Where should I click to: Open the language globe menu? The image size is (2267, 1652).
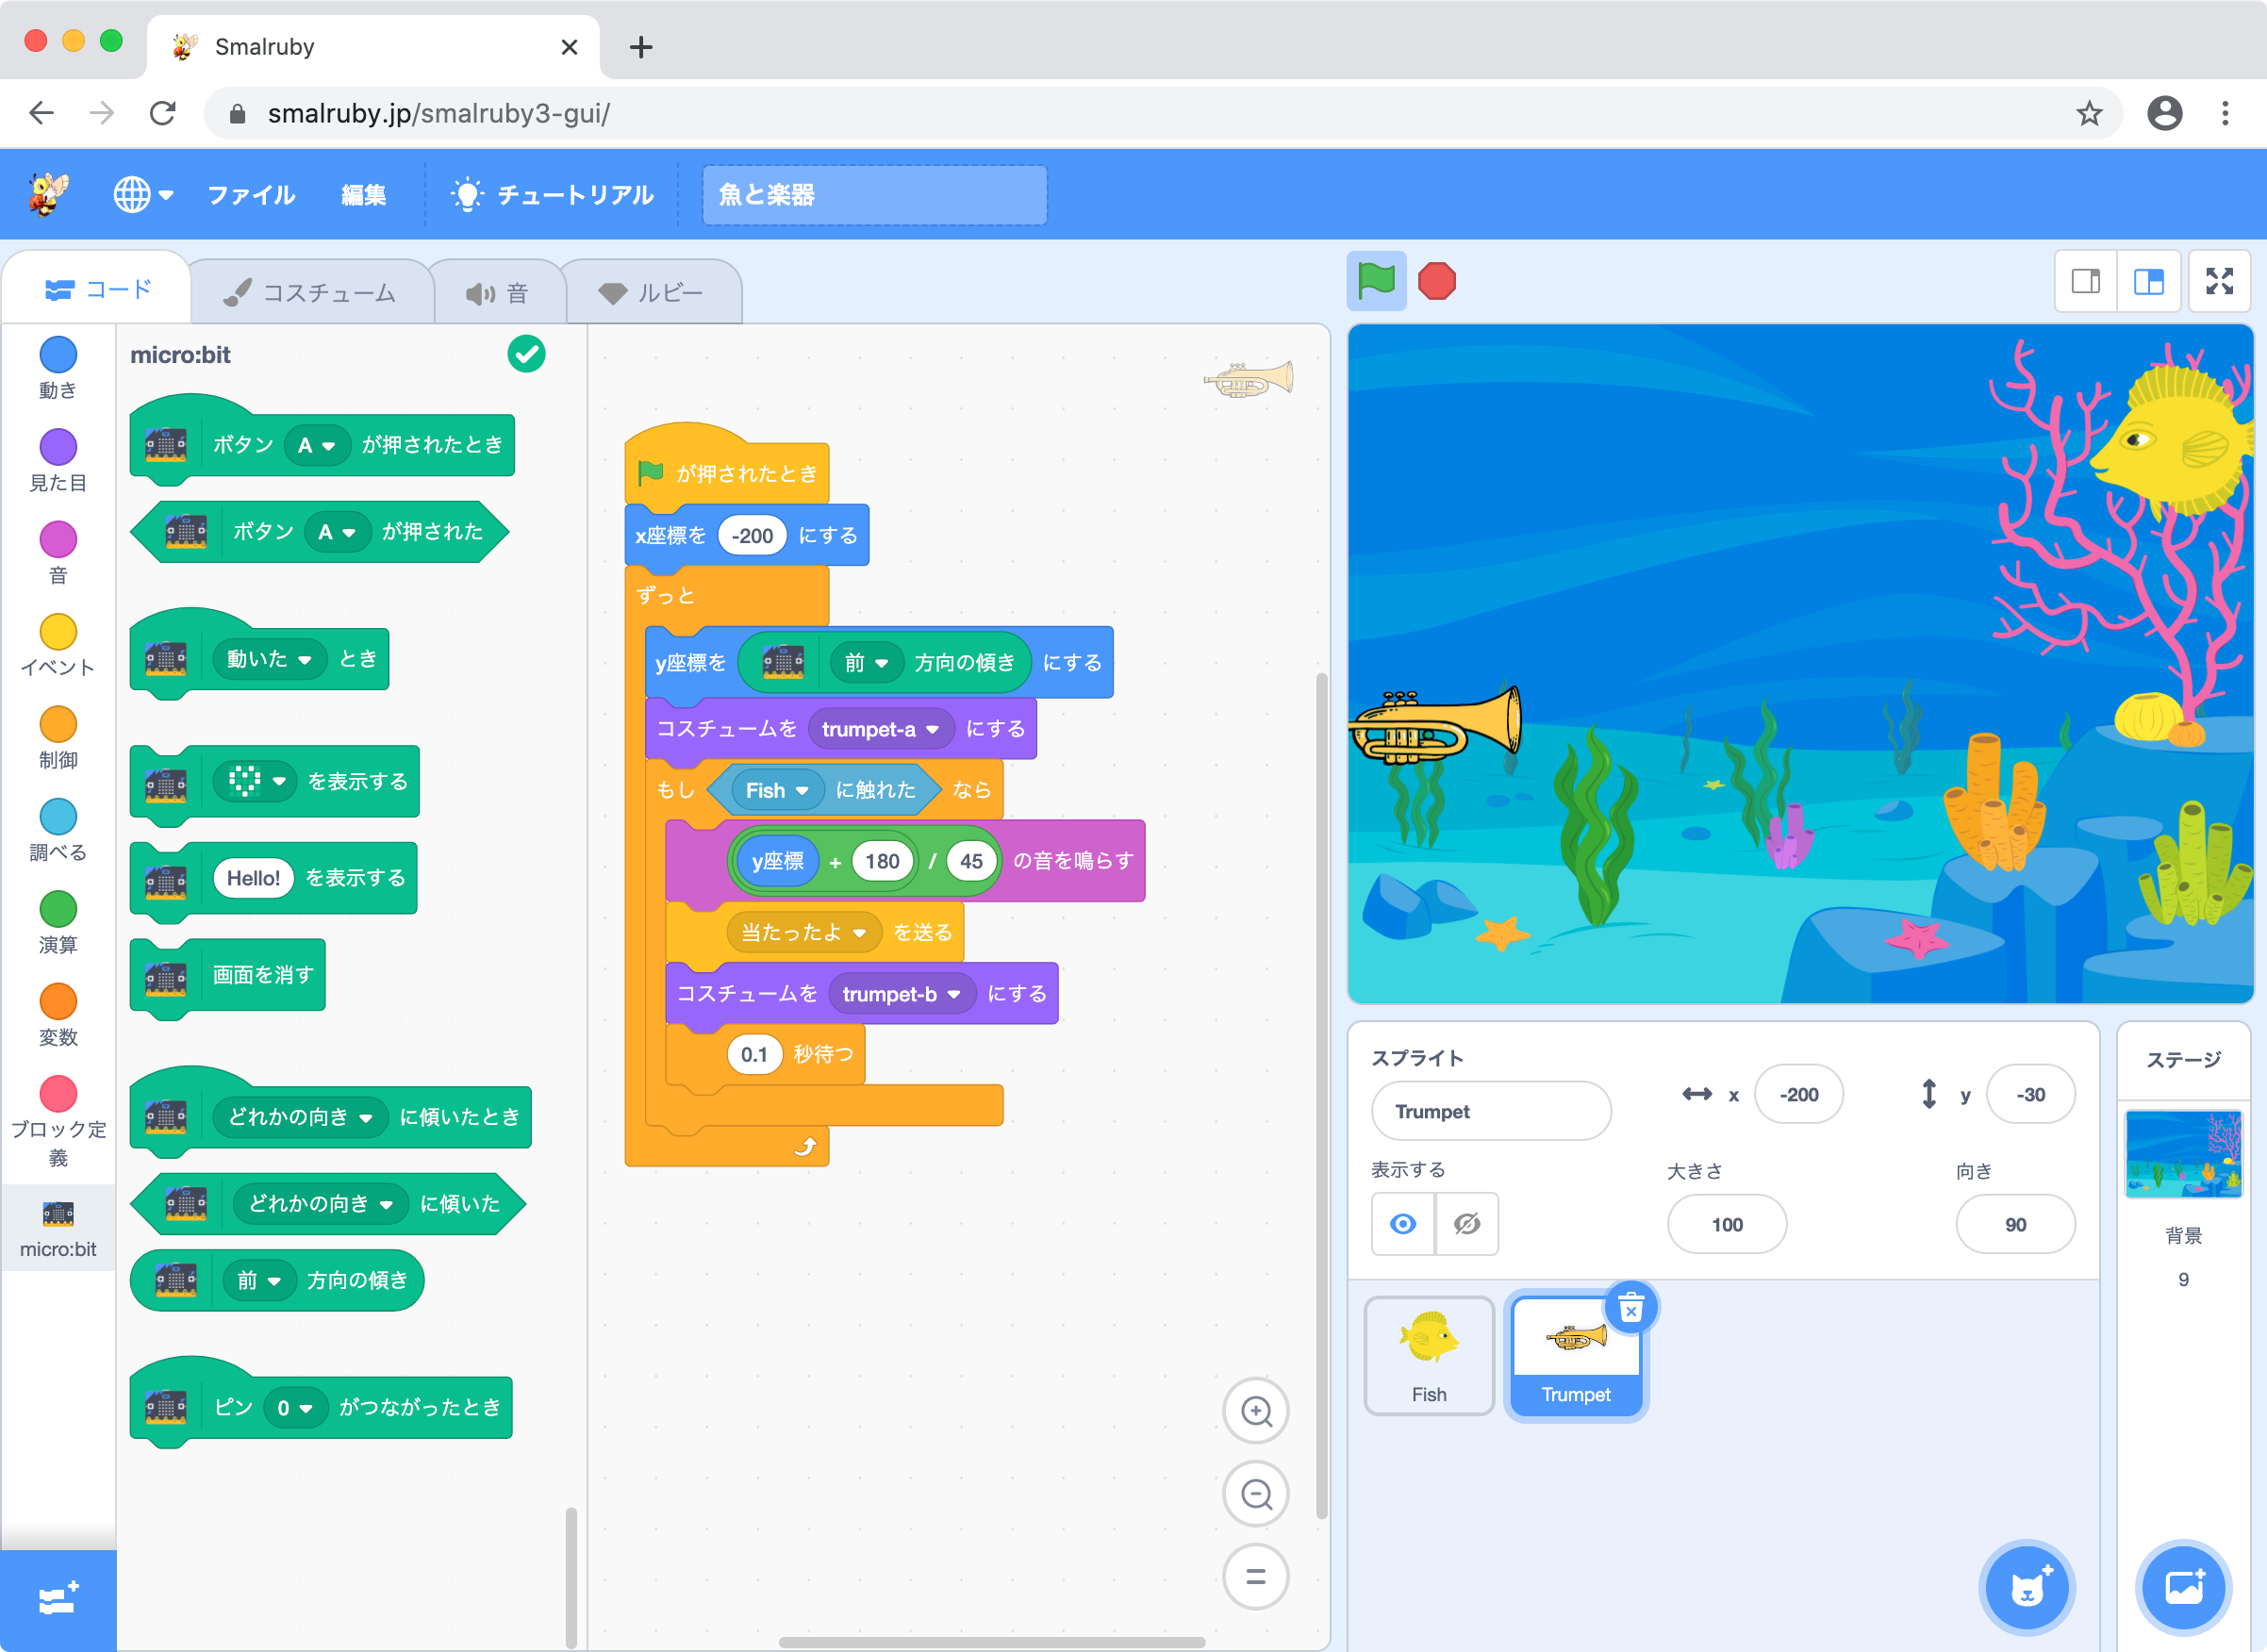(143, 194)
